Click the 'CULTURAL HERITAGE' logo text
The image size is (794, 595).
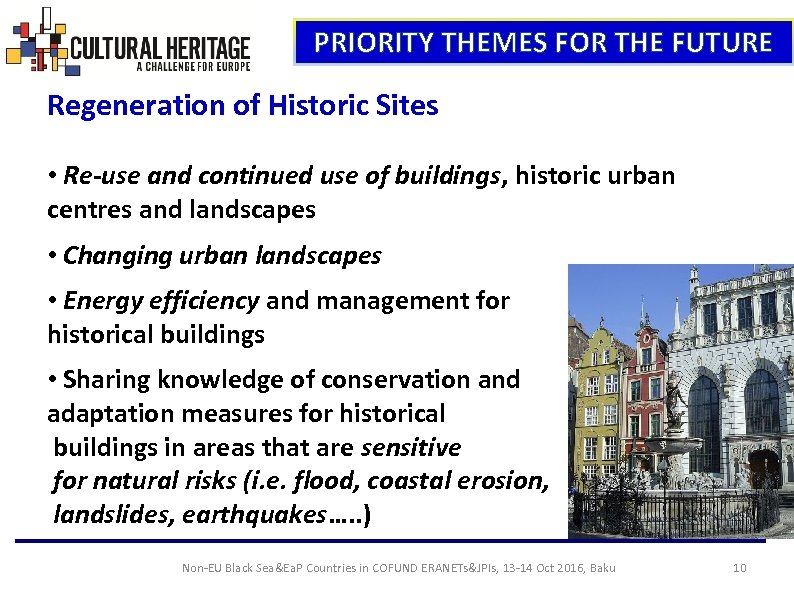click(x=161, y=49)
